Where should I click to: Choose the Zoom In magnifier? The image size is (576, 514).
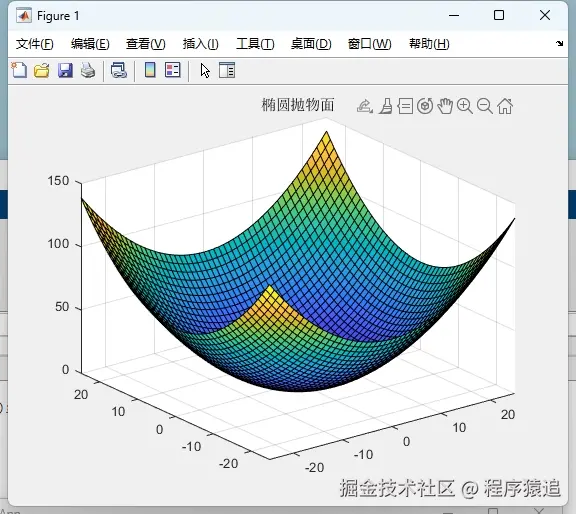pos(465,106)
